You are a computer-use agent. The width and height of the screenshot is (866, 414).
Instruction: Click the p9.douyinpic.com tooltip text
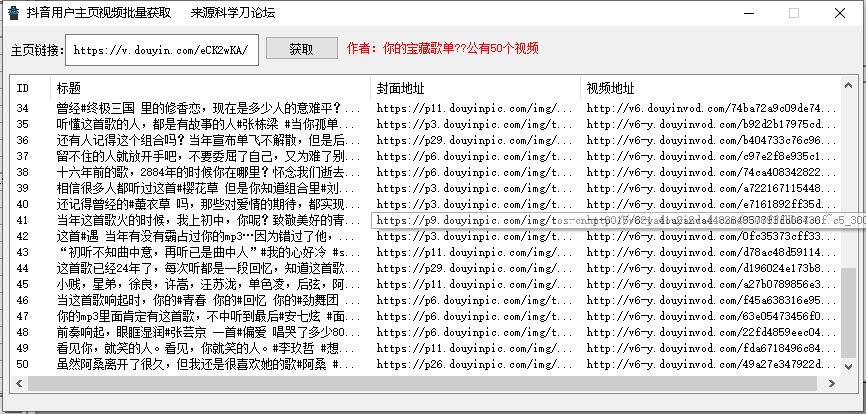click(619, 221)
